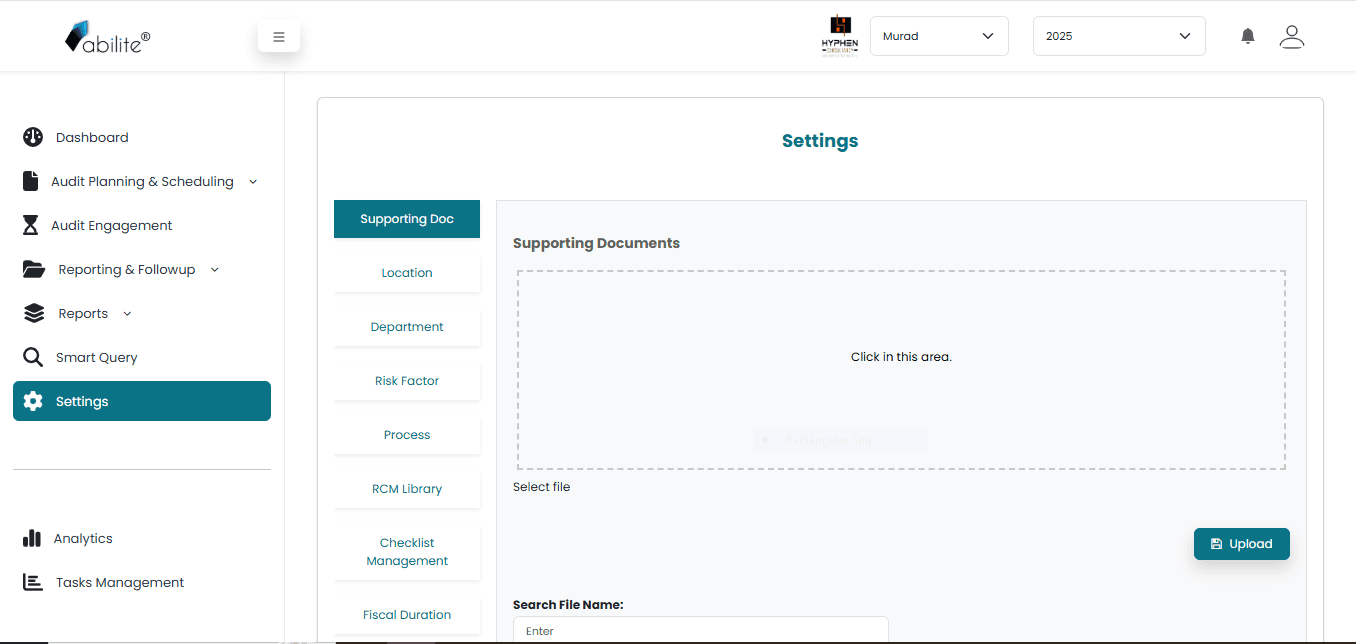Click the Audit Engagement hourglass icon
This screenshot has width=1356, height=644.
[x=31, y=225]
